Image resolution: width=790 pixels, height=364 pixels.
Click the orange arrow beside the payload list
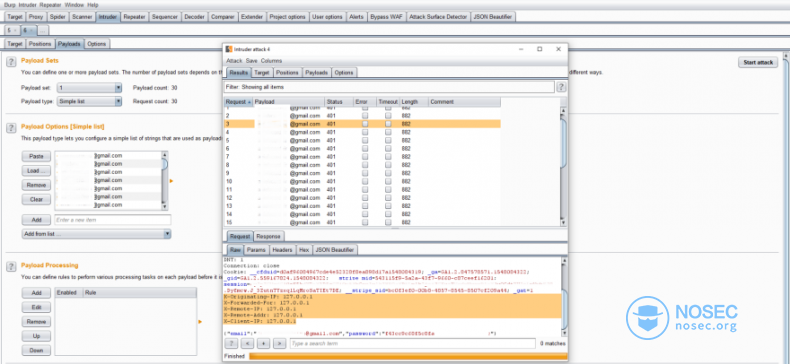pyautogui.click(x=171, y=181)
